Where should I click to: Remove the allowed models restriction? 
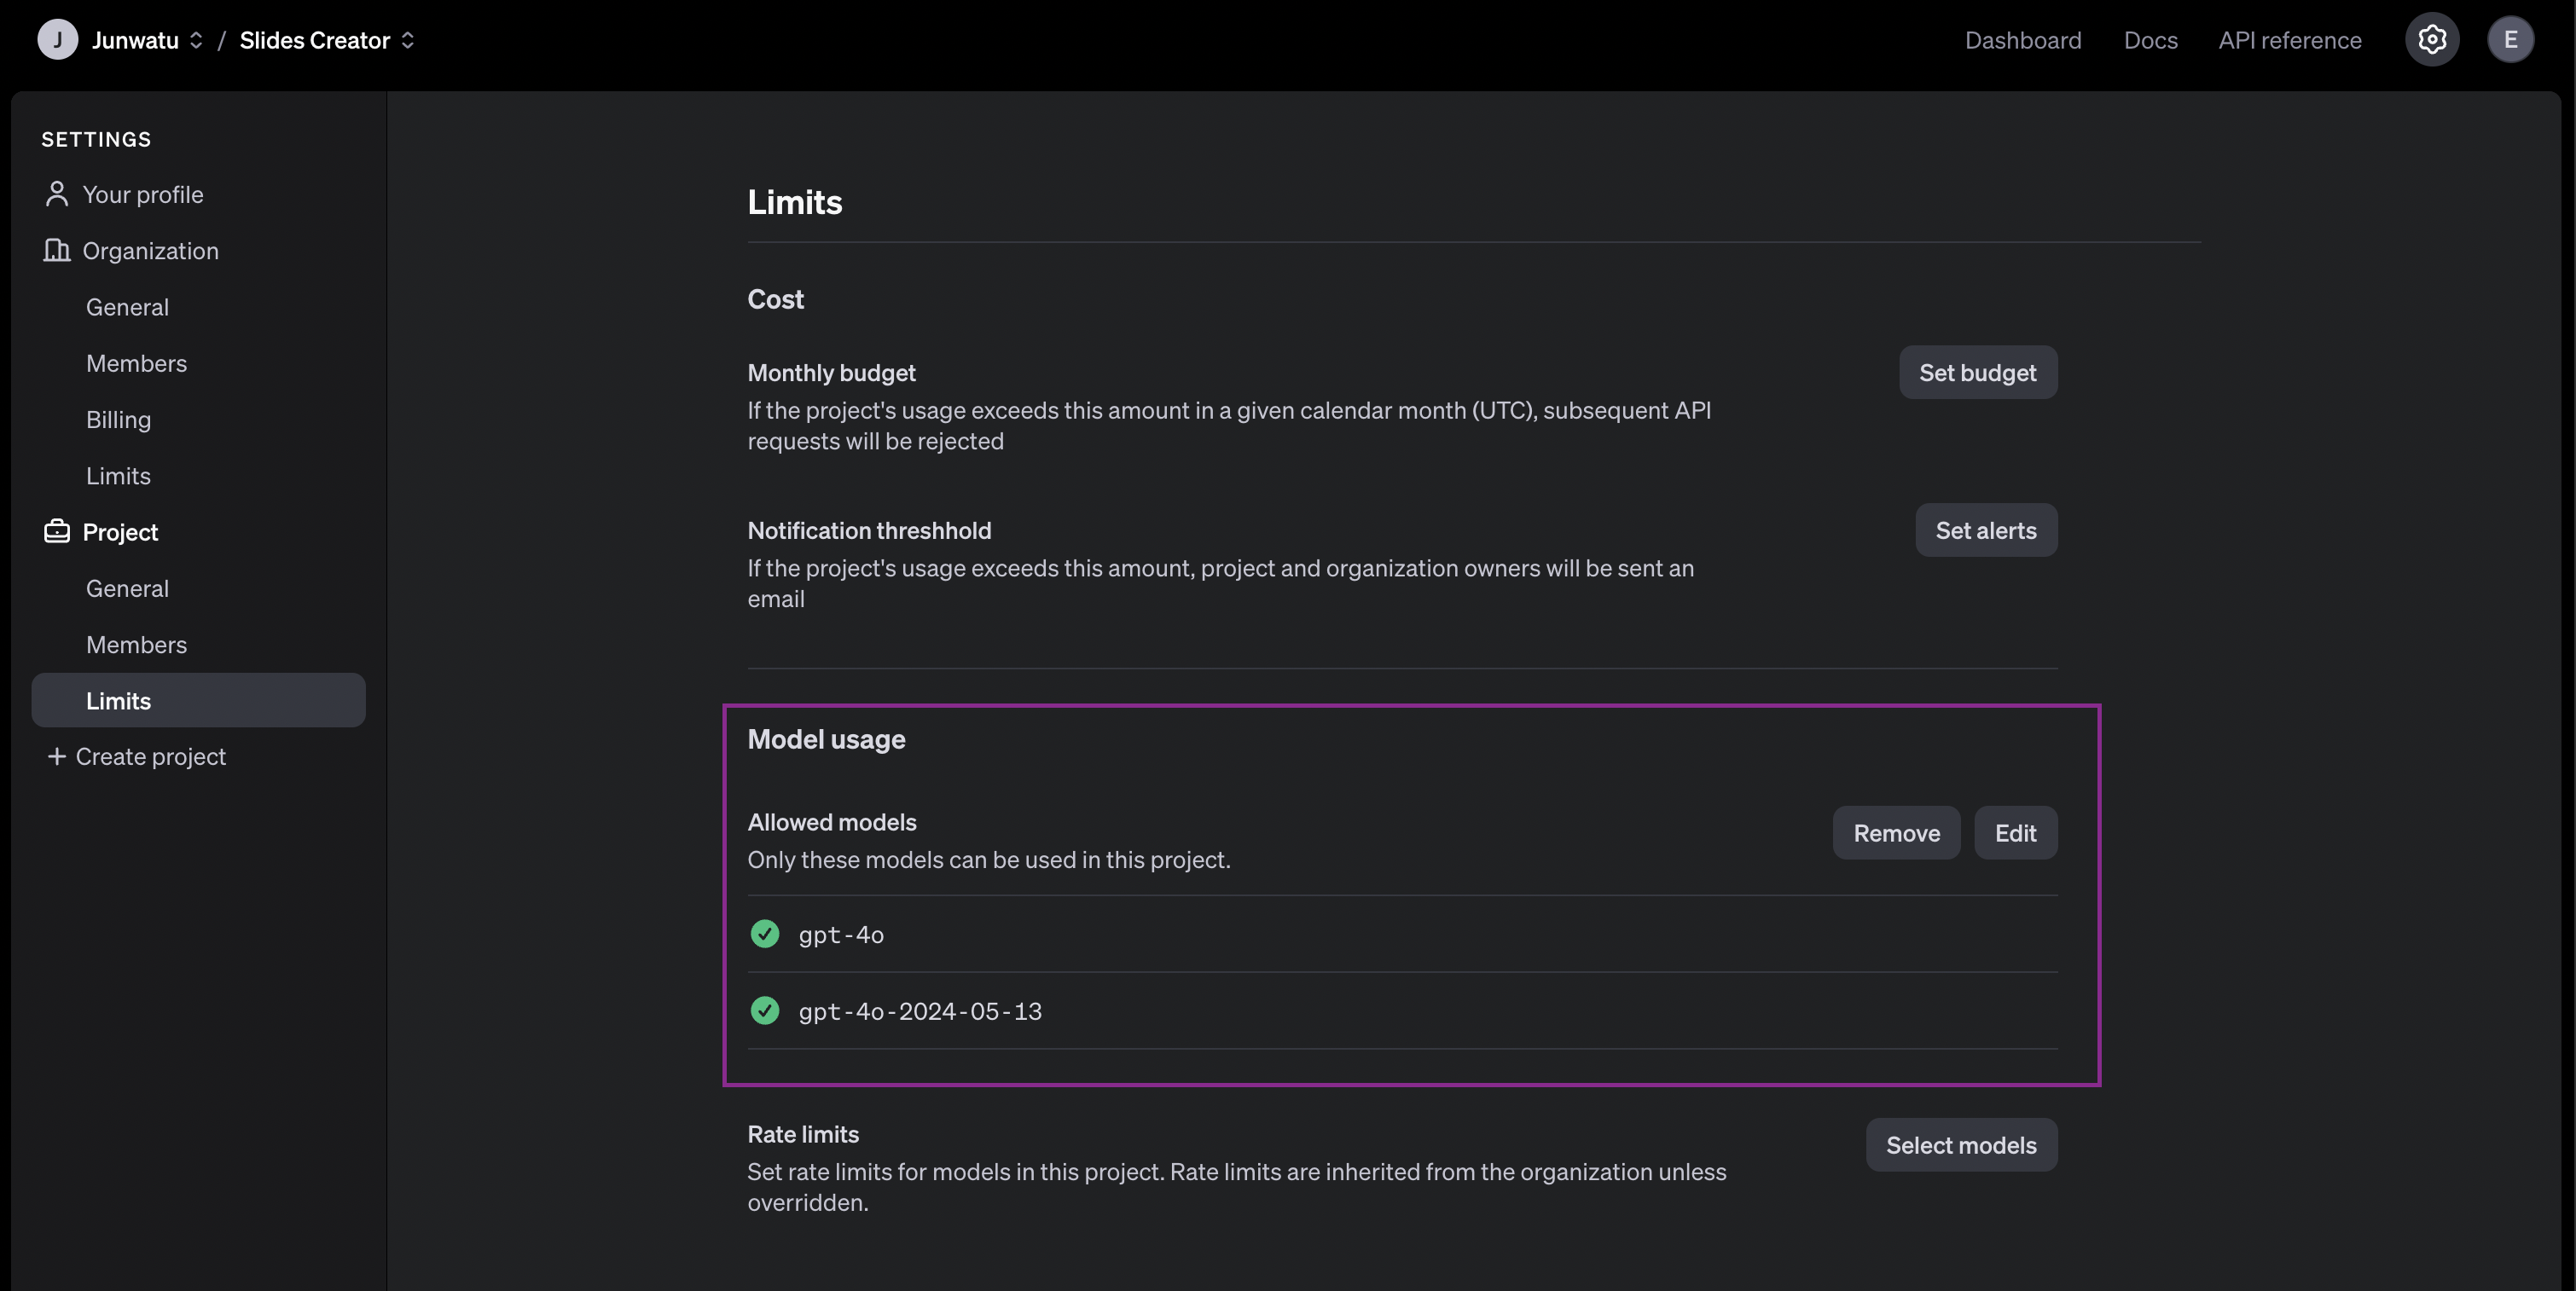point(1896,833)
